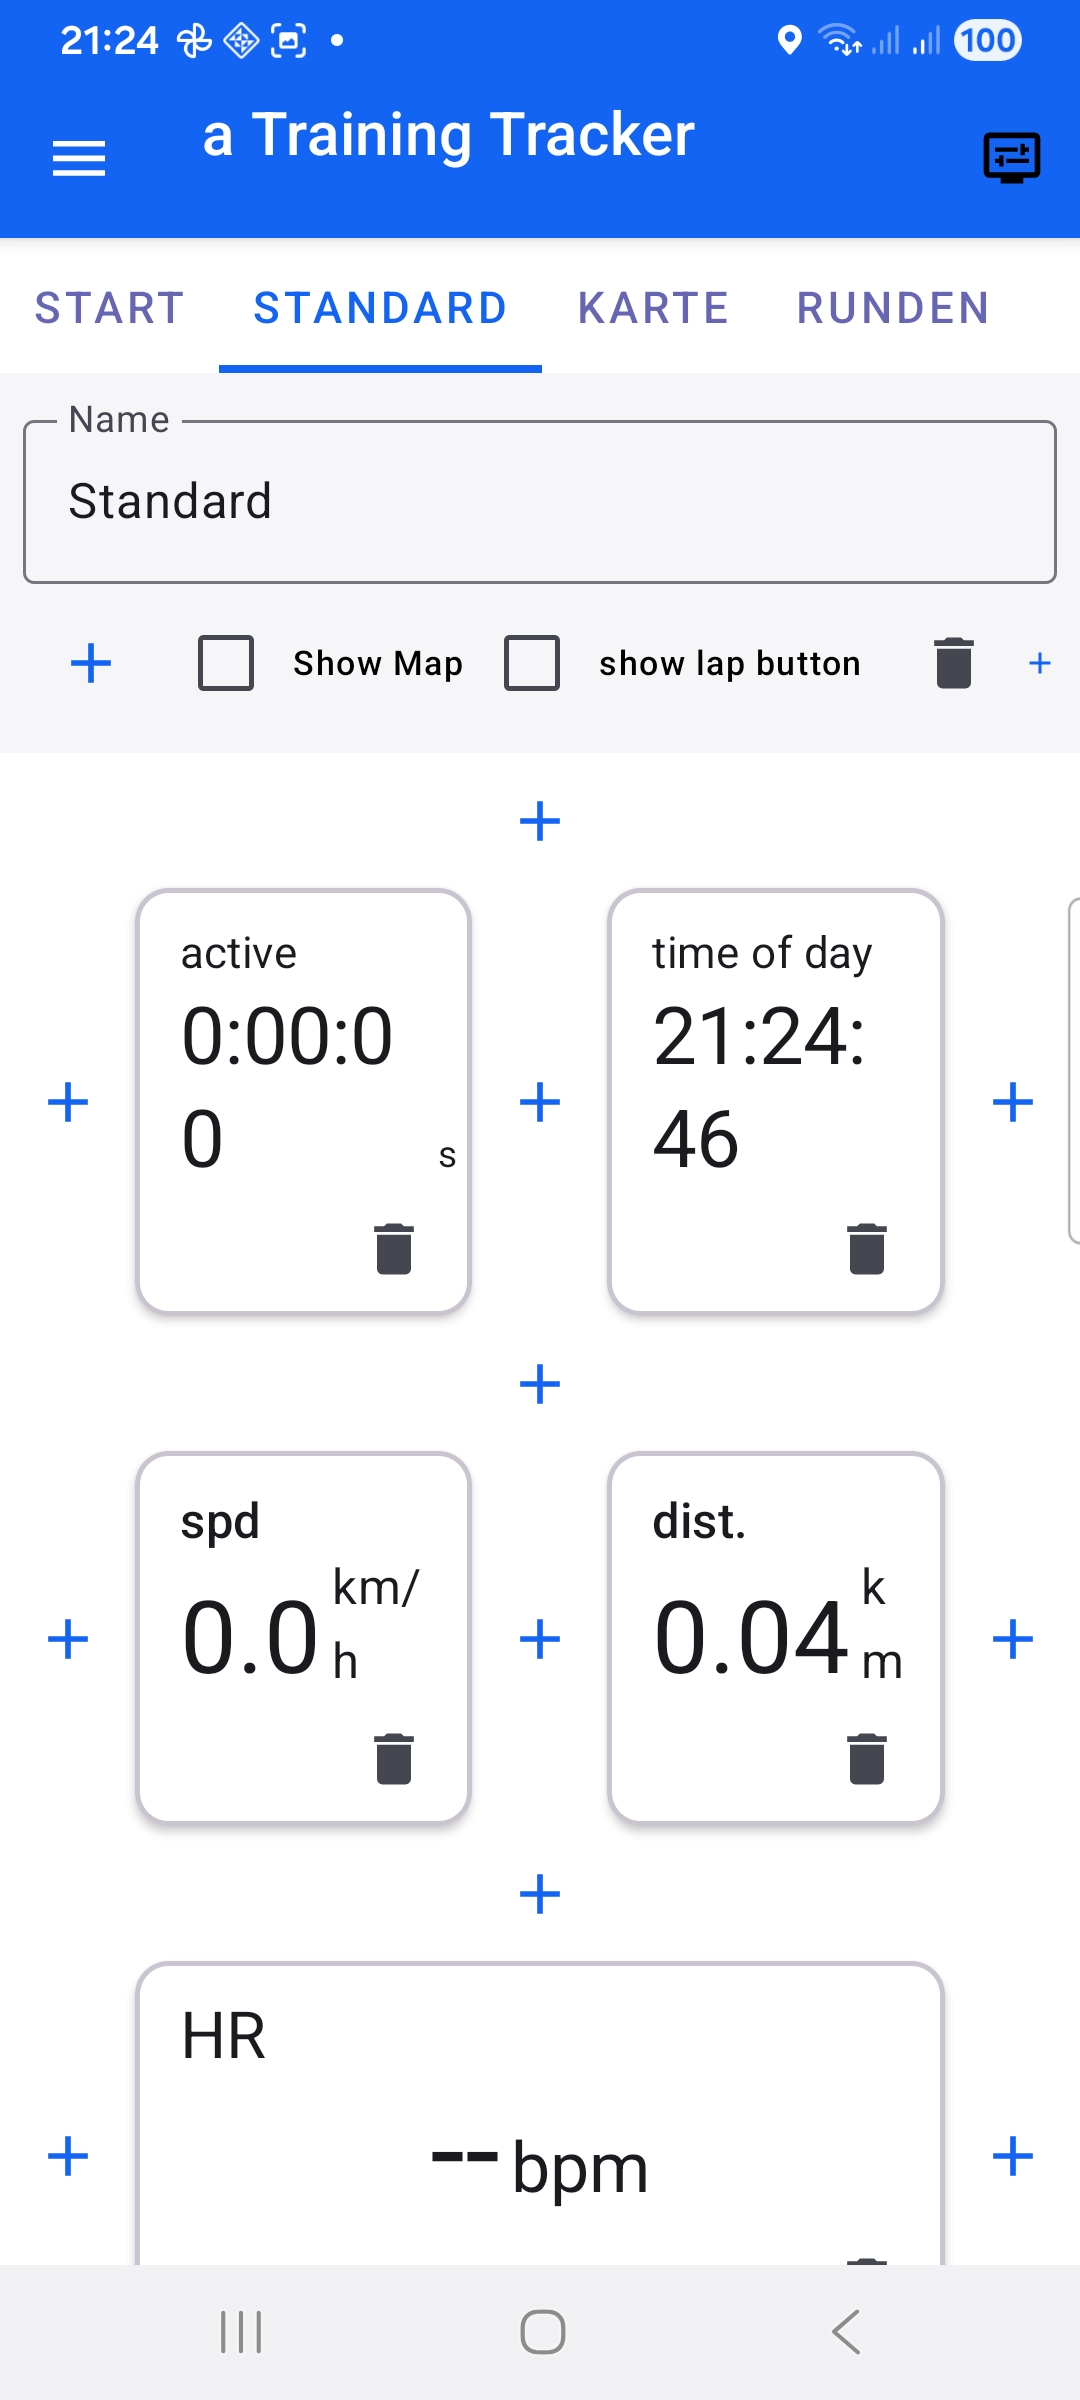
Task: Enable the Show Map checkbox
Action: click(x=226, y=663)
